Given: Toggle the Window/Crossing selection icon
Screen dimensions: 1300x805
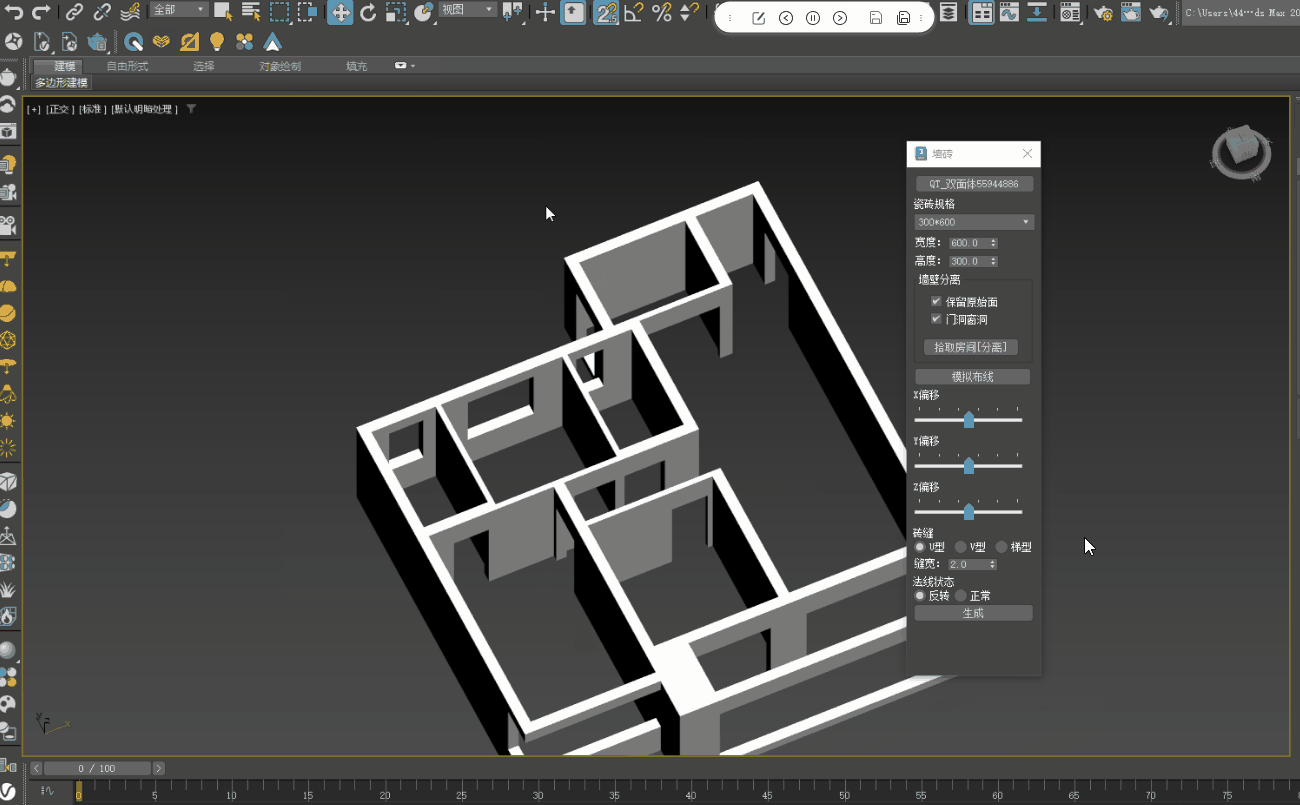Looking at the screenshot, I should click(x=308, y=12).
